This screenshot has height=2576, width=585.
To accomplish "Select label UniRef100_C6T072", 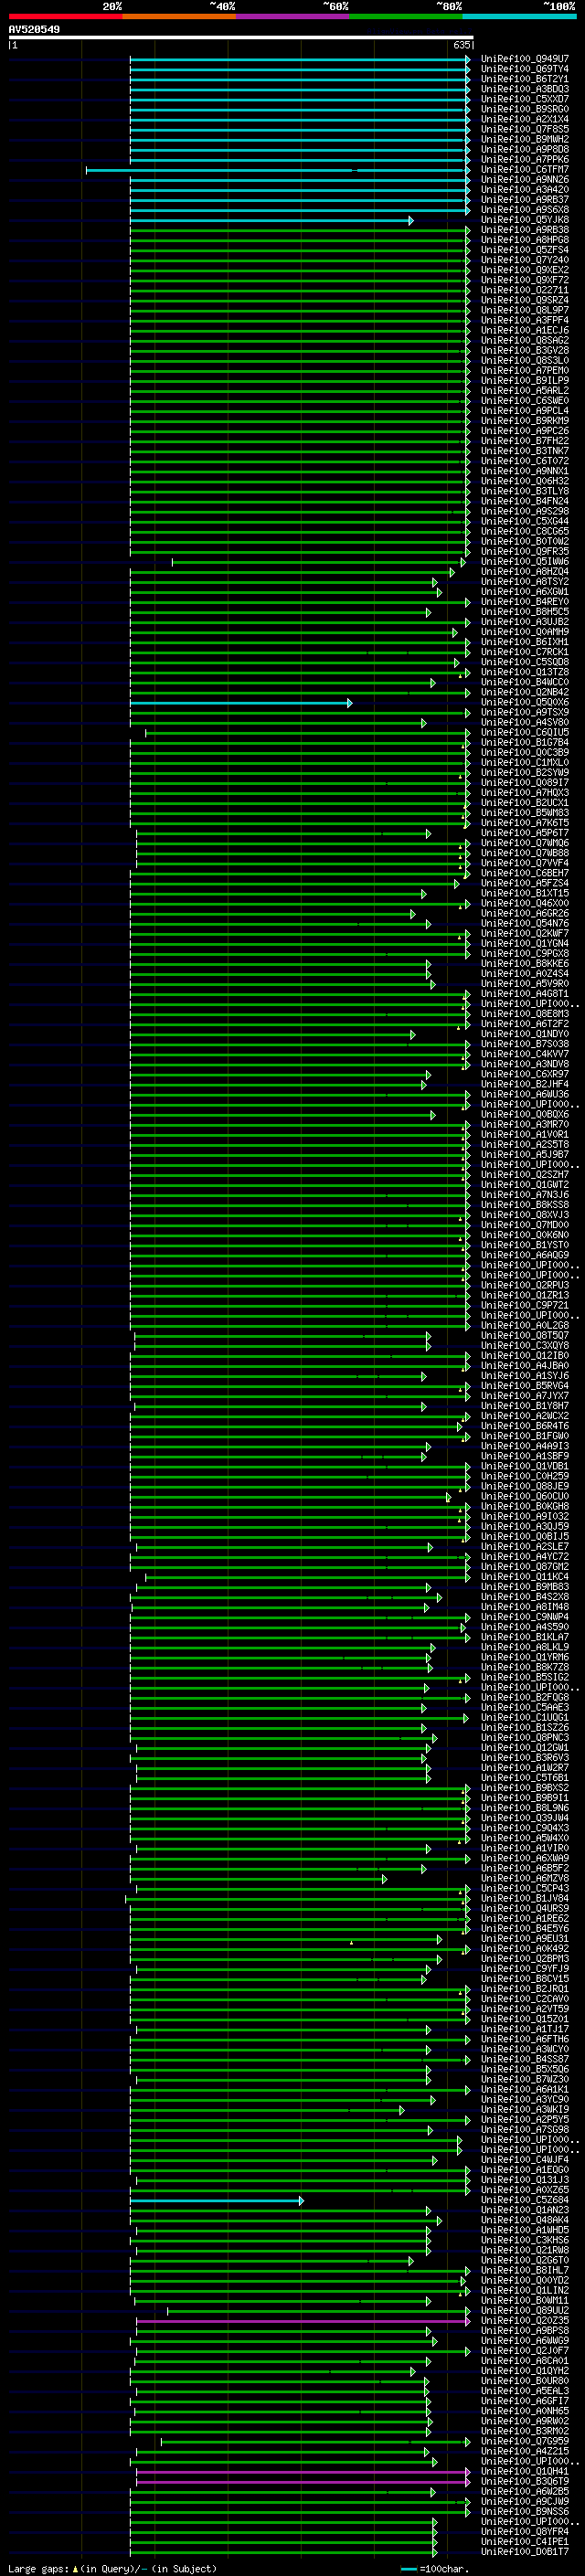I will (x=525, y=461).
